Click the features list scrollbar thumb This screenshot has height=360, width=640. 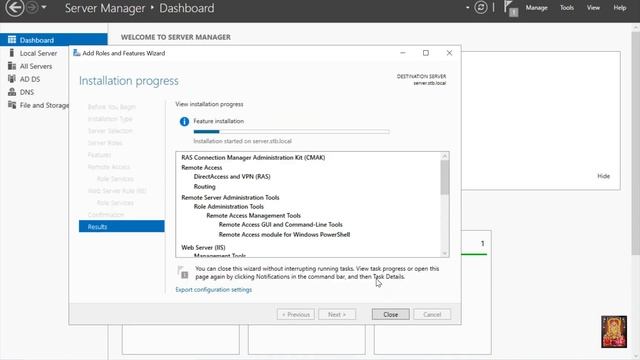pyautogui.click(x=444, y=178)
